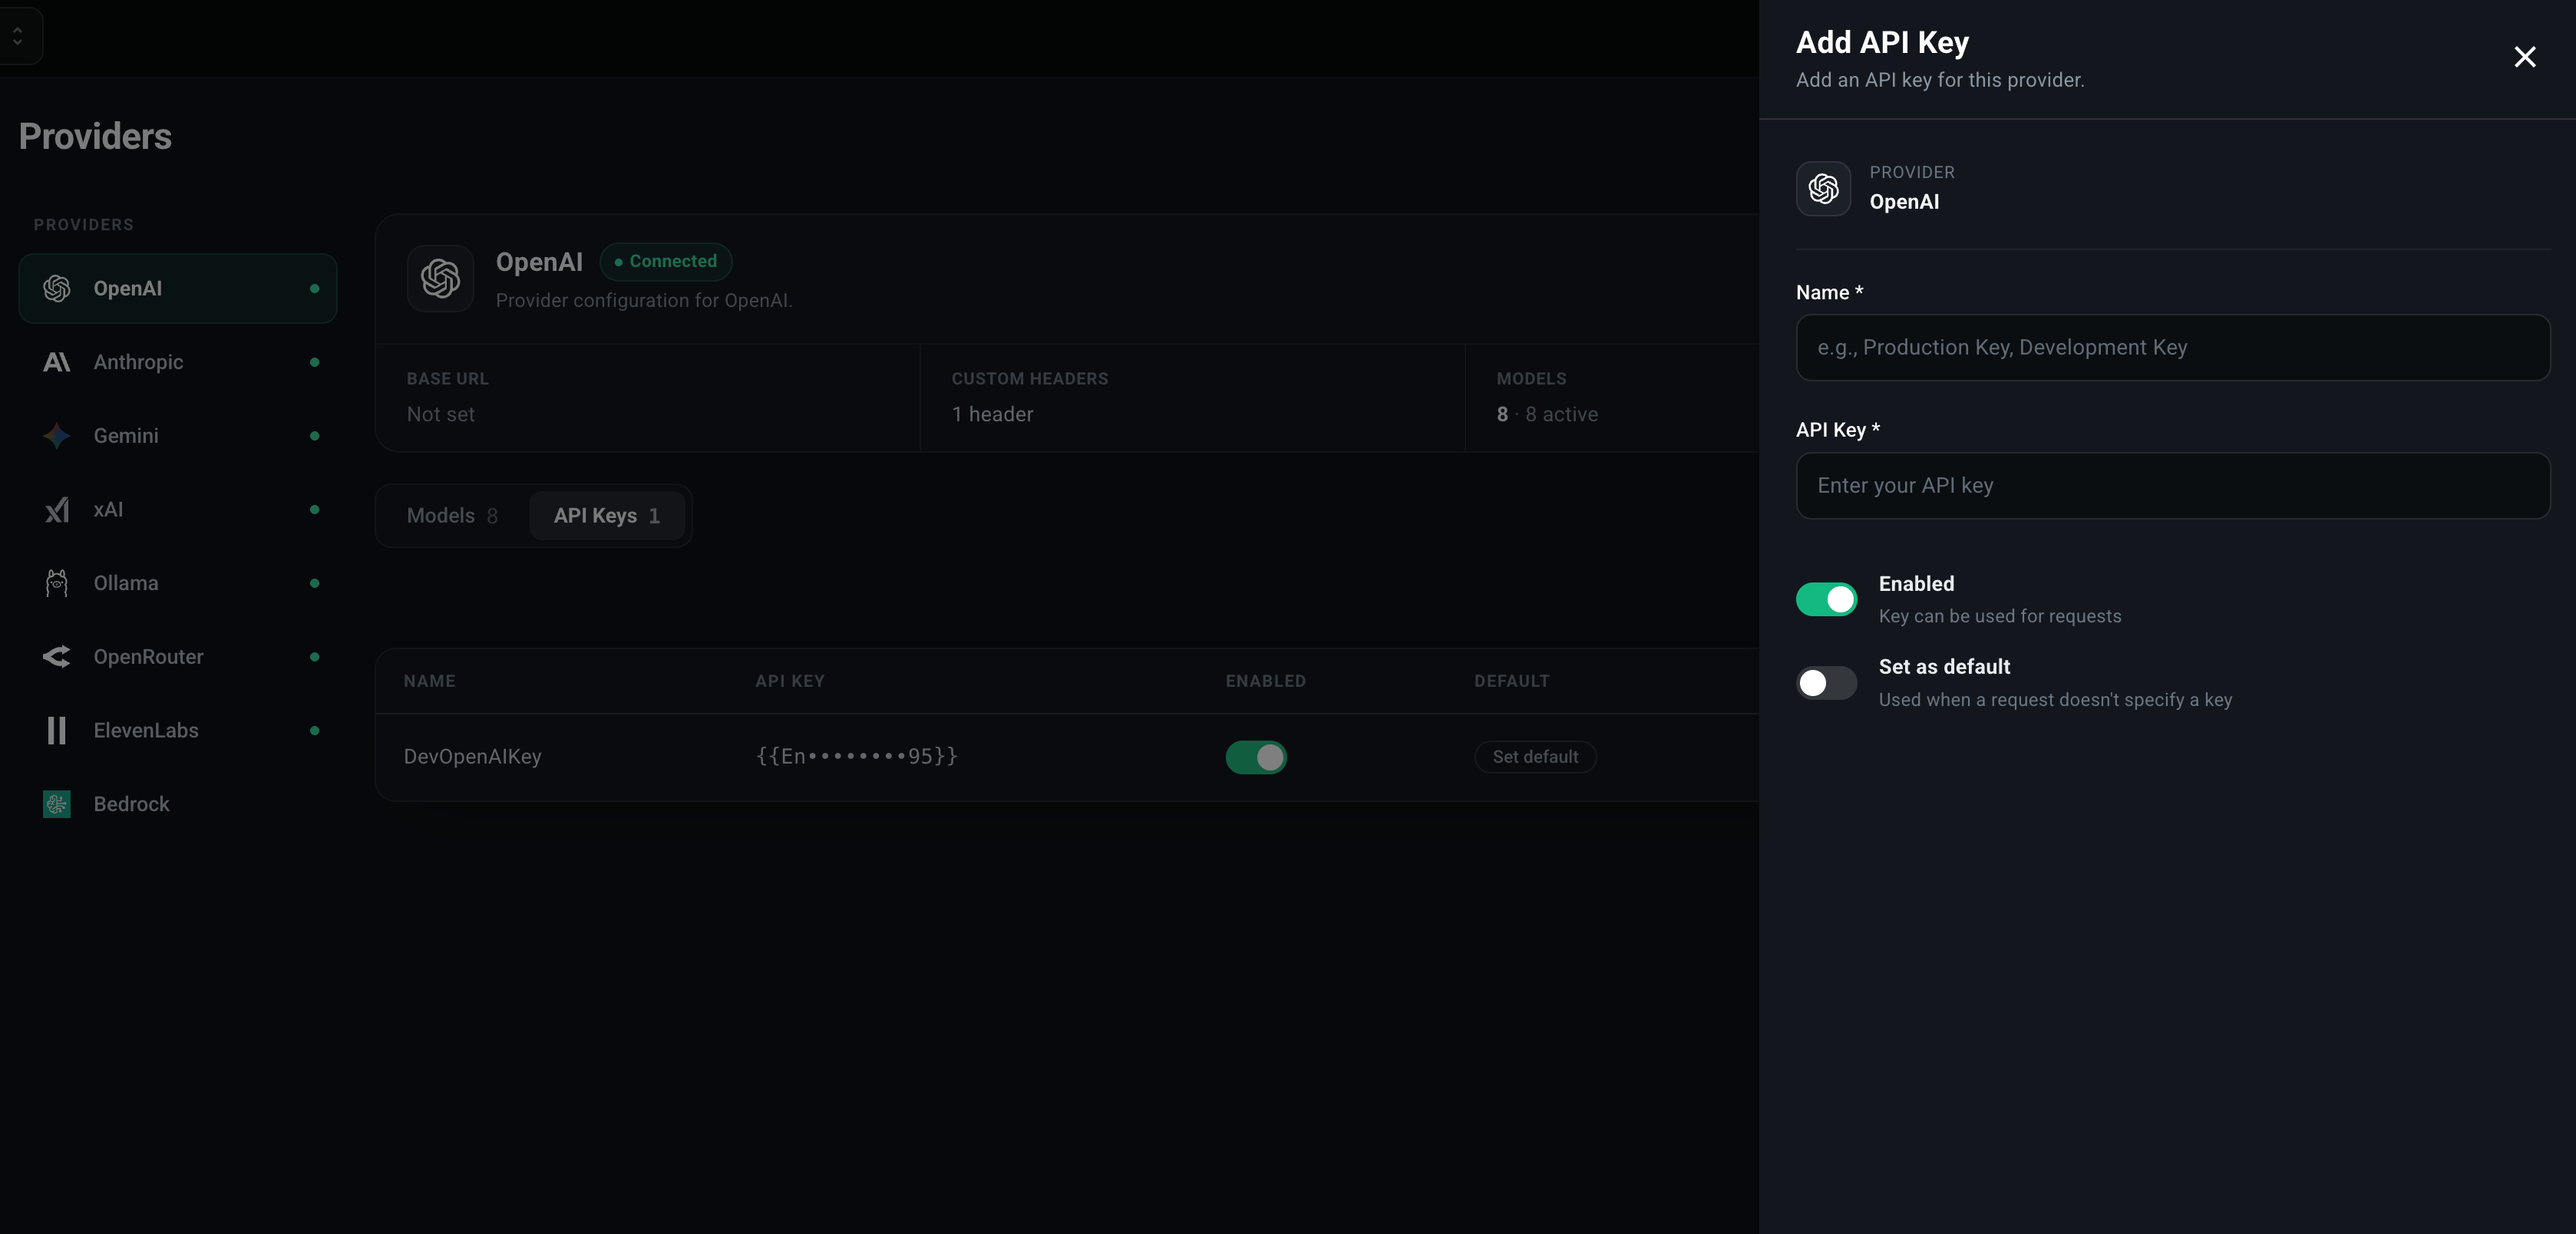Click the Ollama llama icon in the sidebar
This screenshot has height=1234, width=2576.
coord(57,583)
